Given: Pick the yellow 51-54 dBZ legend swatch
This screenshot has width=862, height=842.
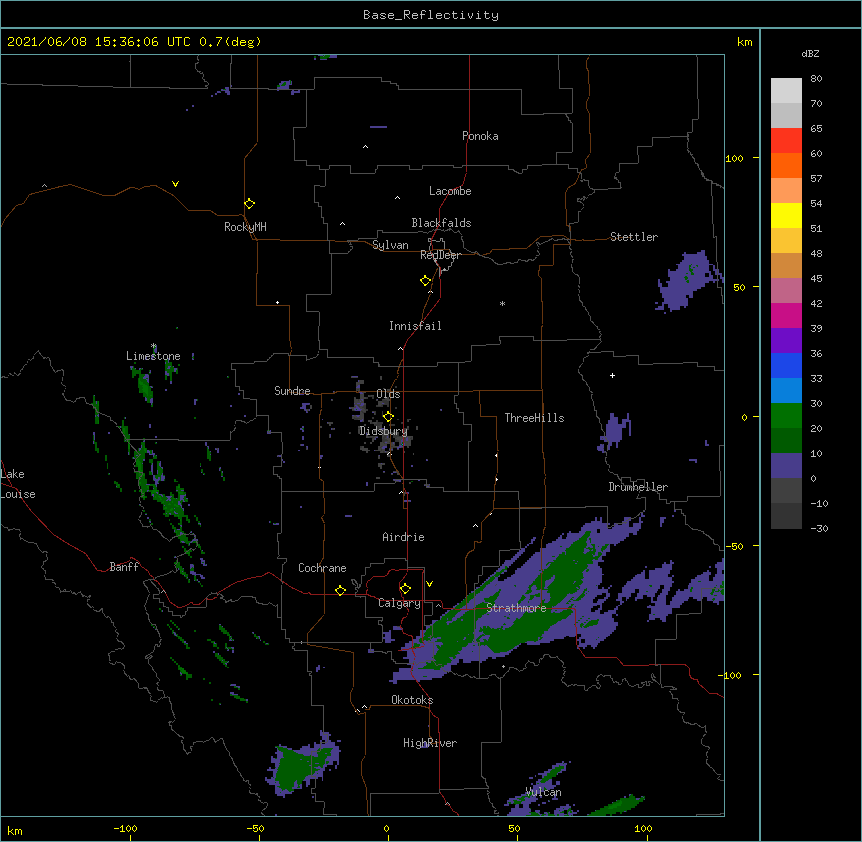Looking at the screenshot, I should [786, 215].
